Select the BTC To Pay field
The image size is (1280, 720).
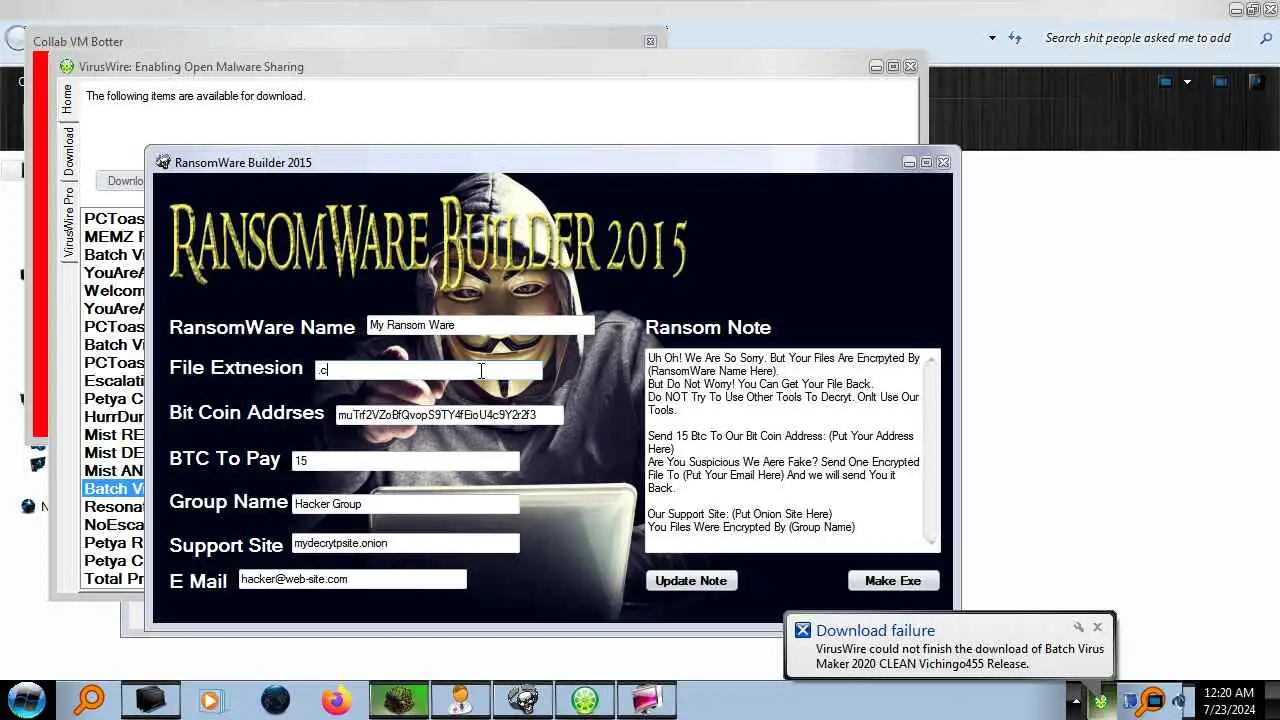405,461
